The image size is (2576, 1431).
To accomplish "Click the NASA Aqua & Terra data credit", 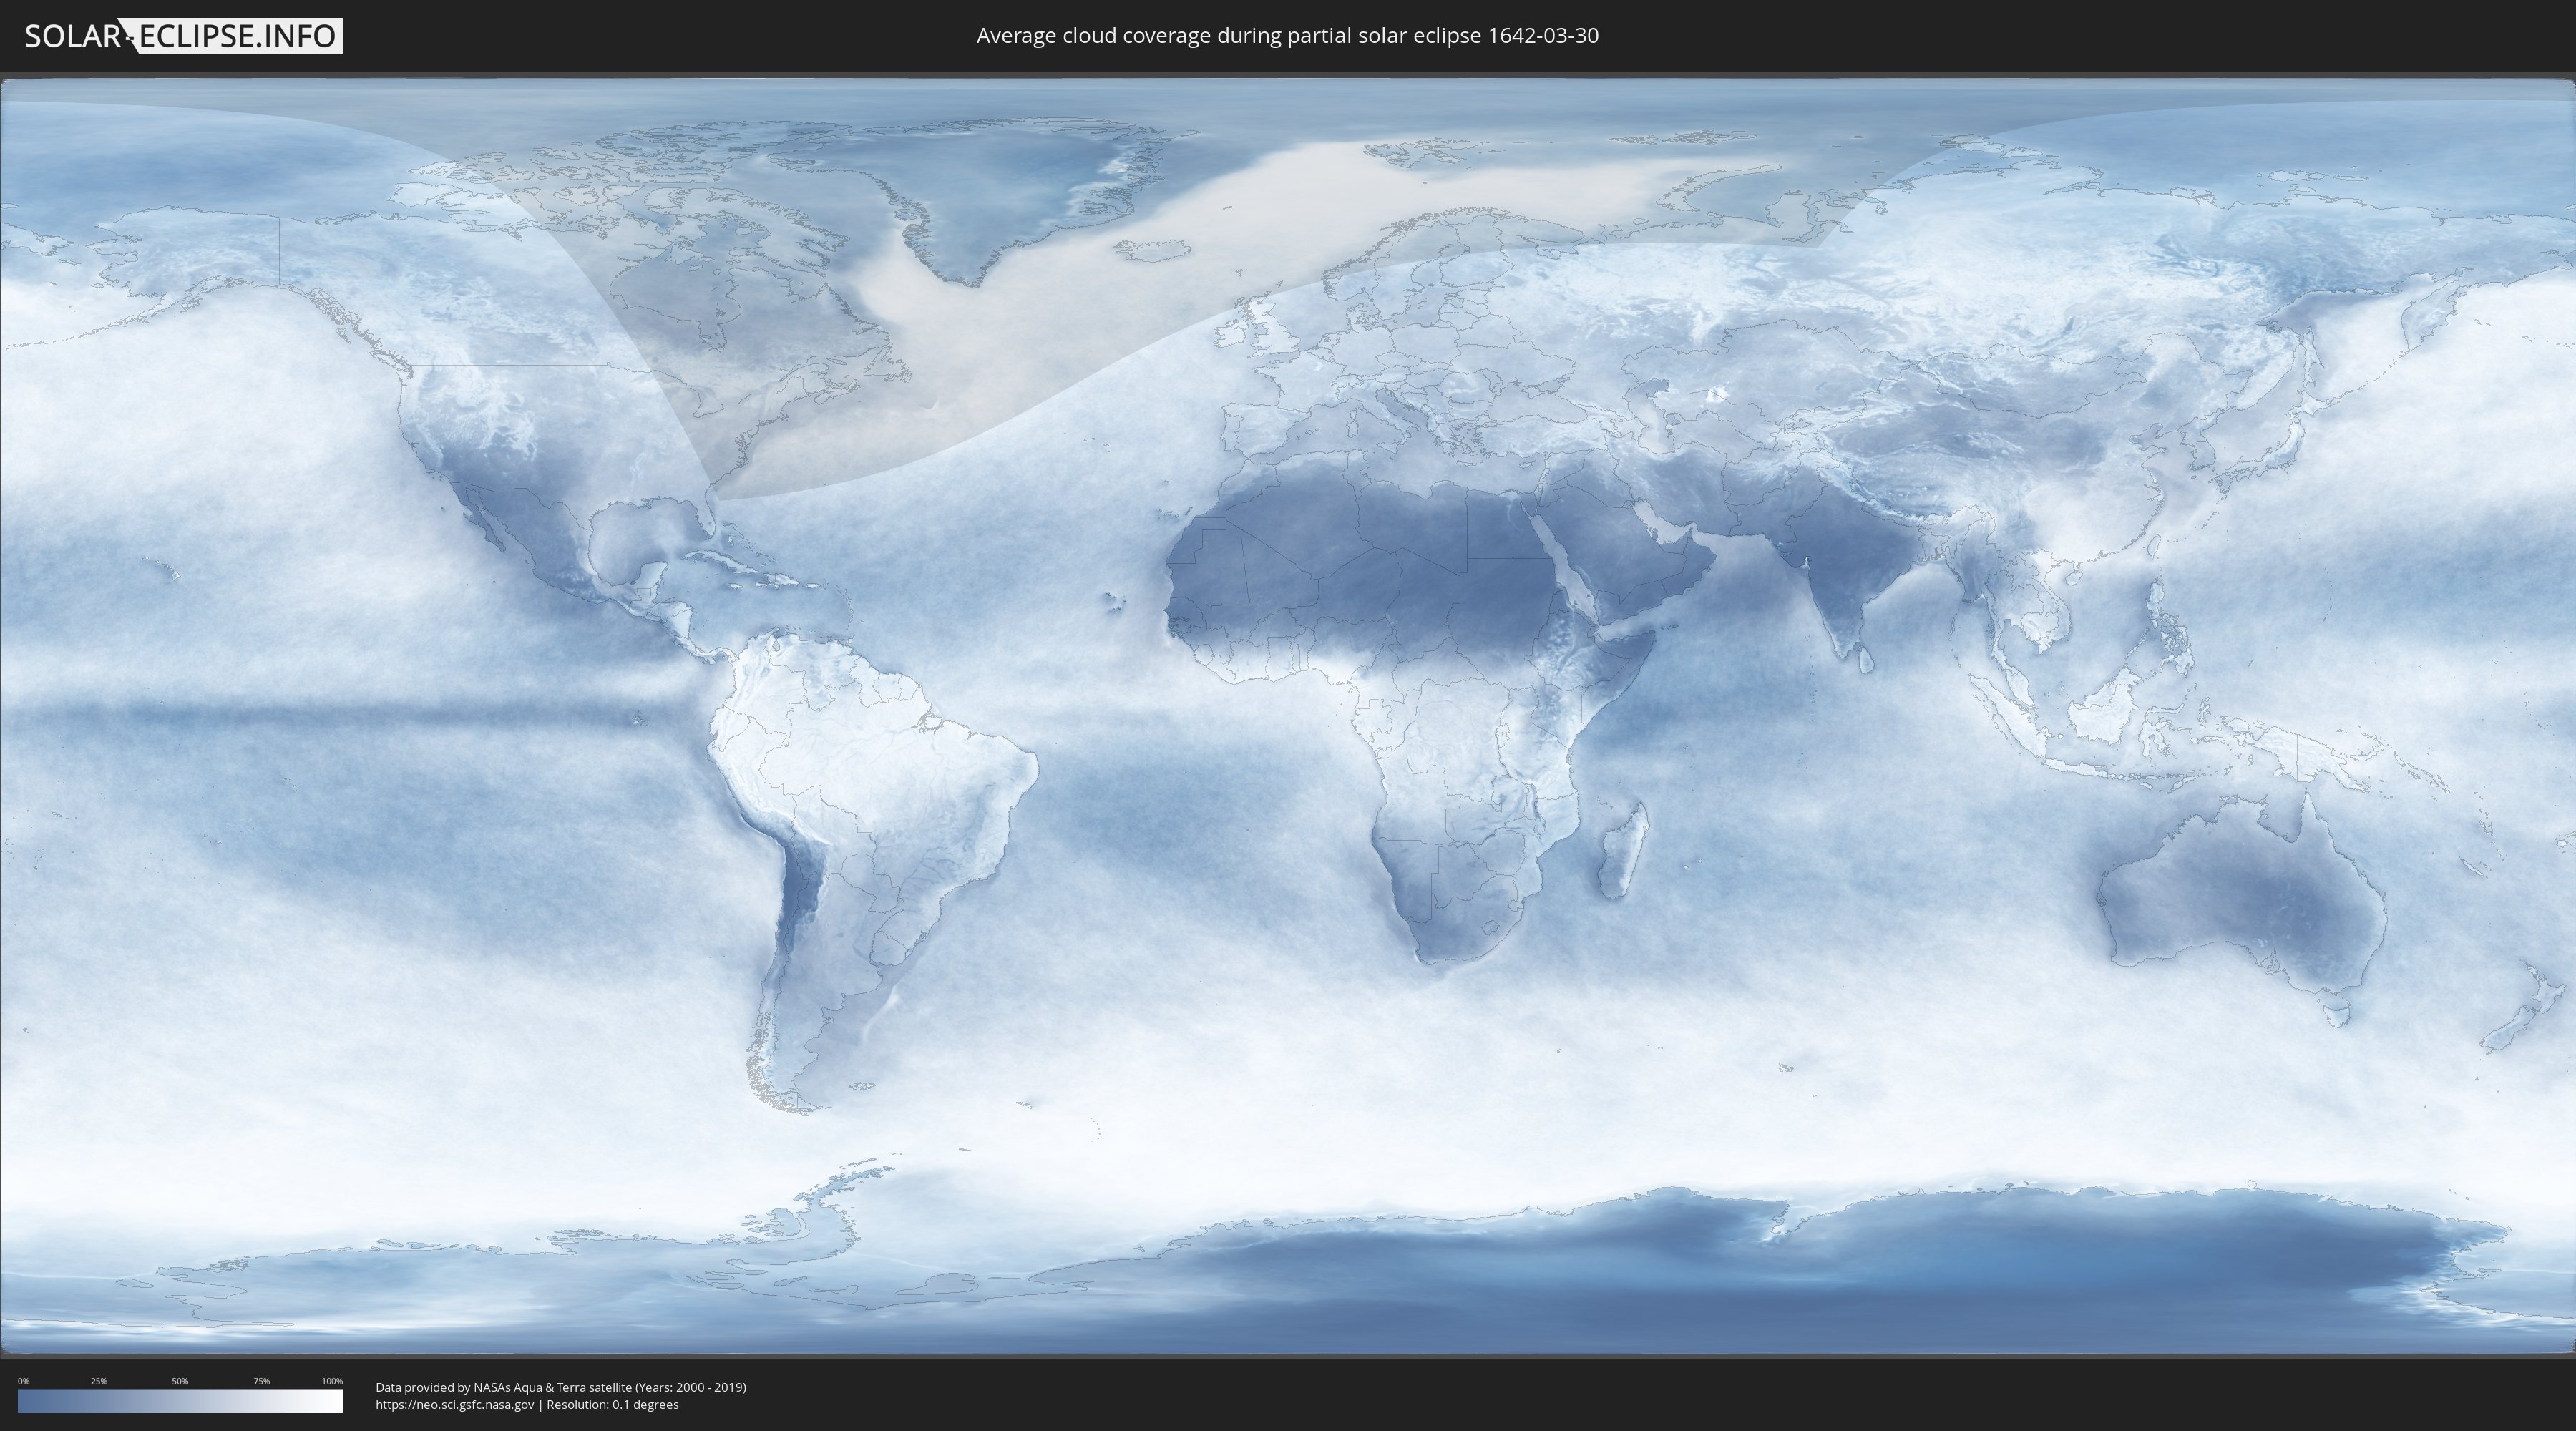I will tap(560, 1387).
